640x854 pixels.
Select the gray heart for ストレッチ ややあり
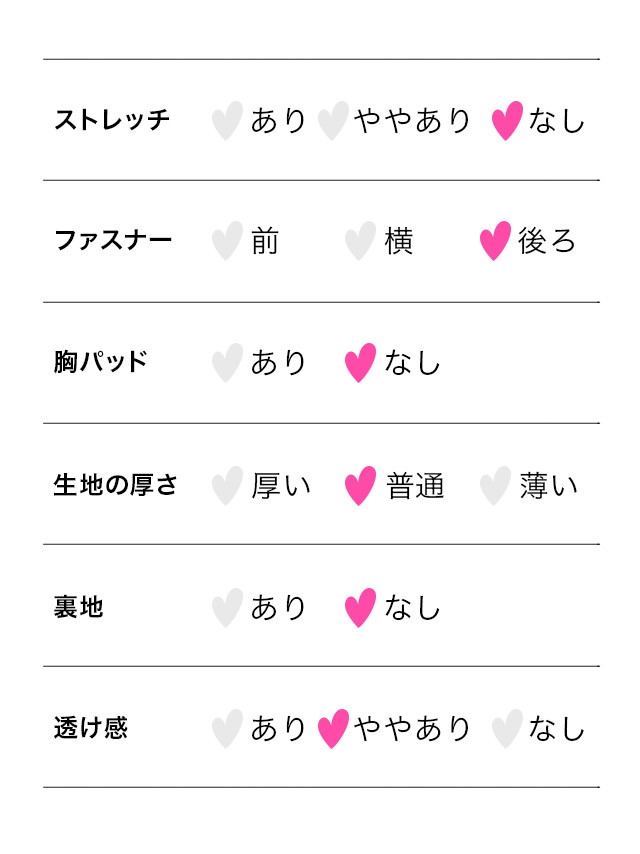click(332, 121)
